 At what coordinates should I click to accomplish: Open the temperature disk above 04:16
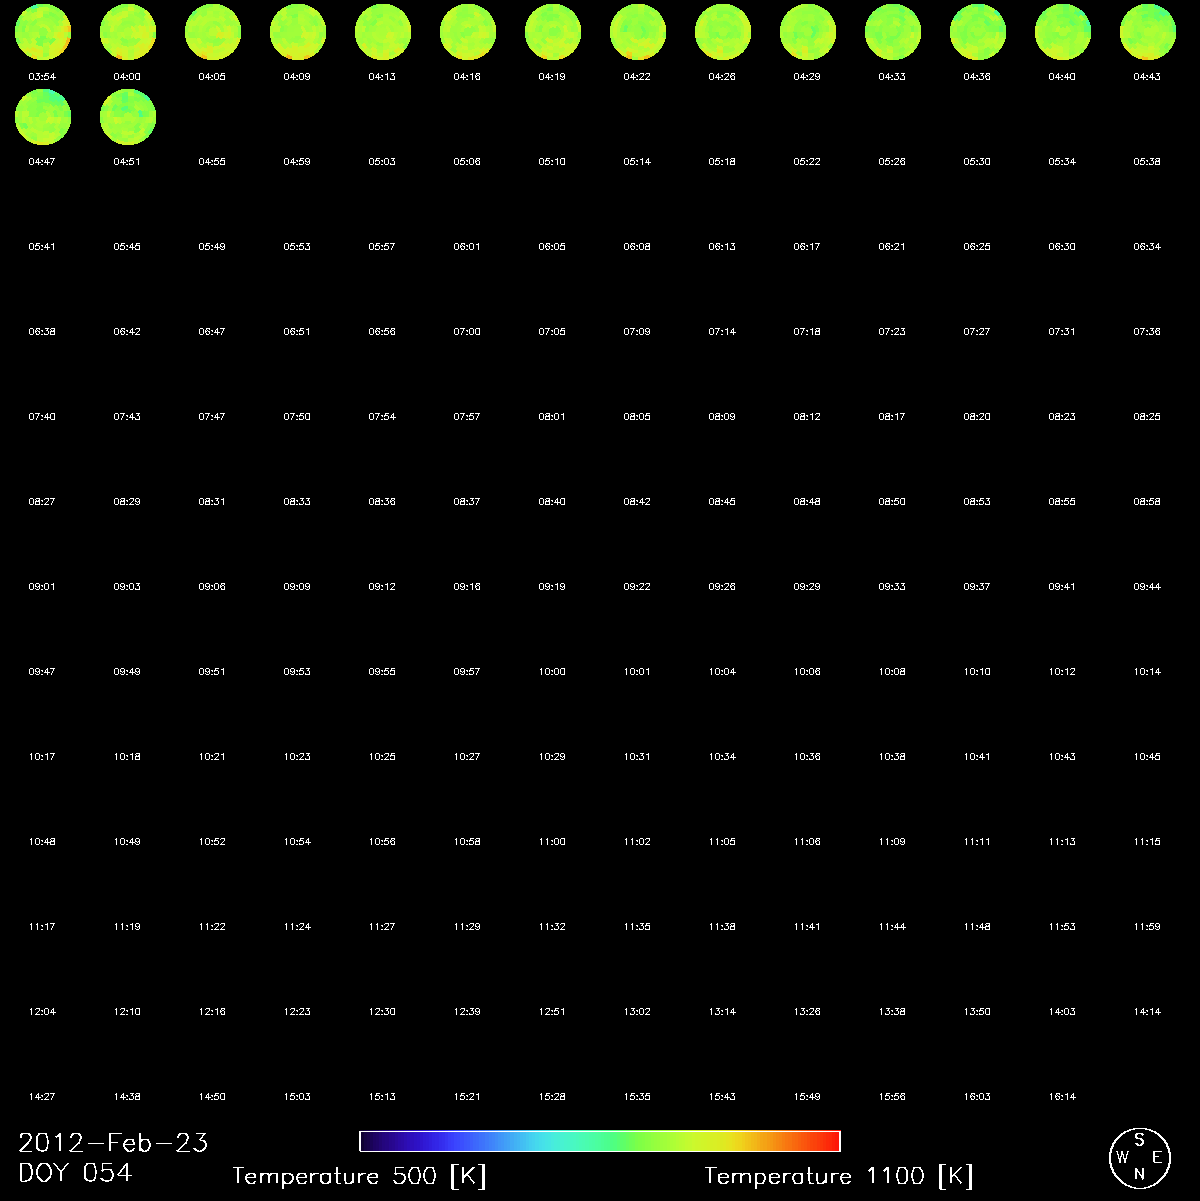[467, 32]
